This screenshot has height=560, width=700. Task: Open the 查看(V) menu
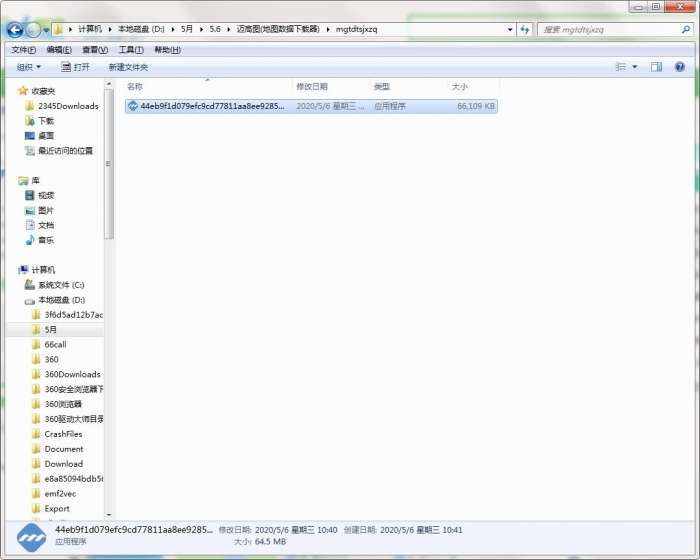pyautogui.click(x=95, y=50)
